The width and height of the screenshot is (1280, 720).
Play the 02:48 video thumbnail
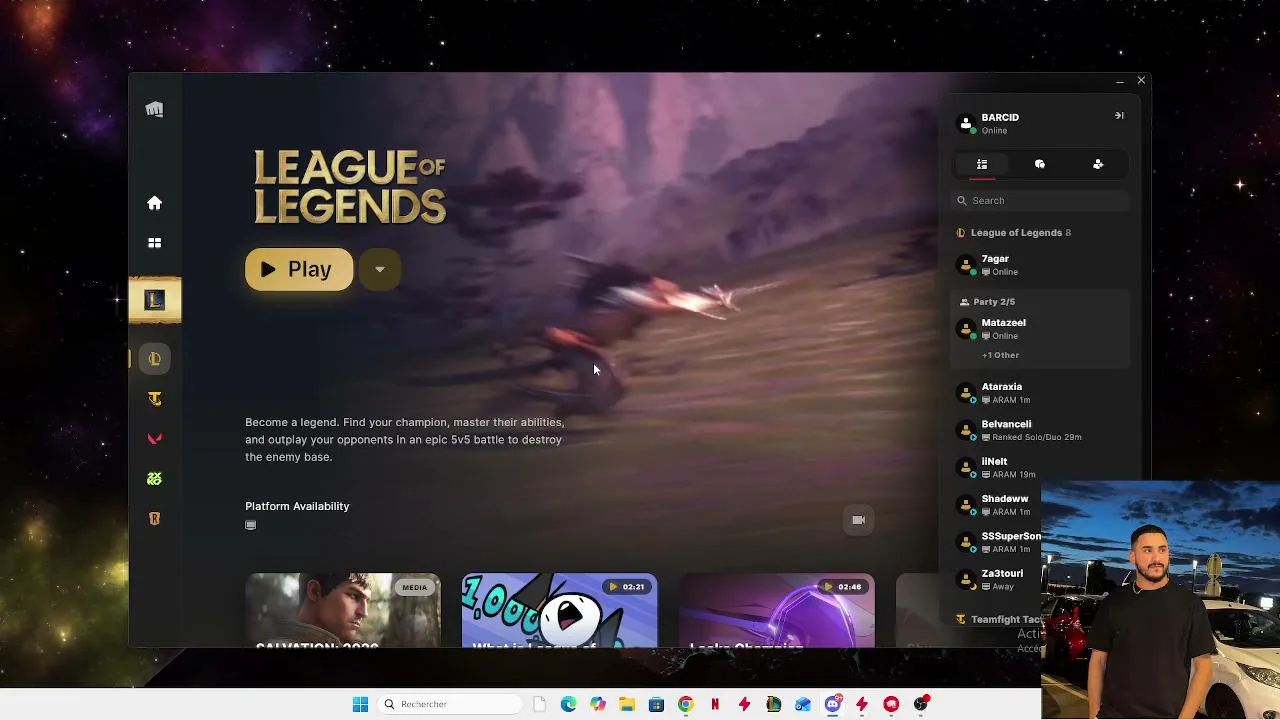pos(776,609)
